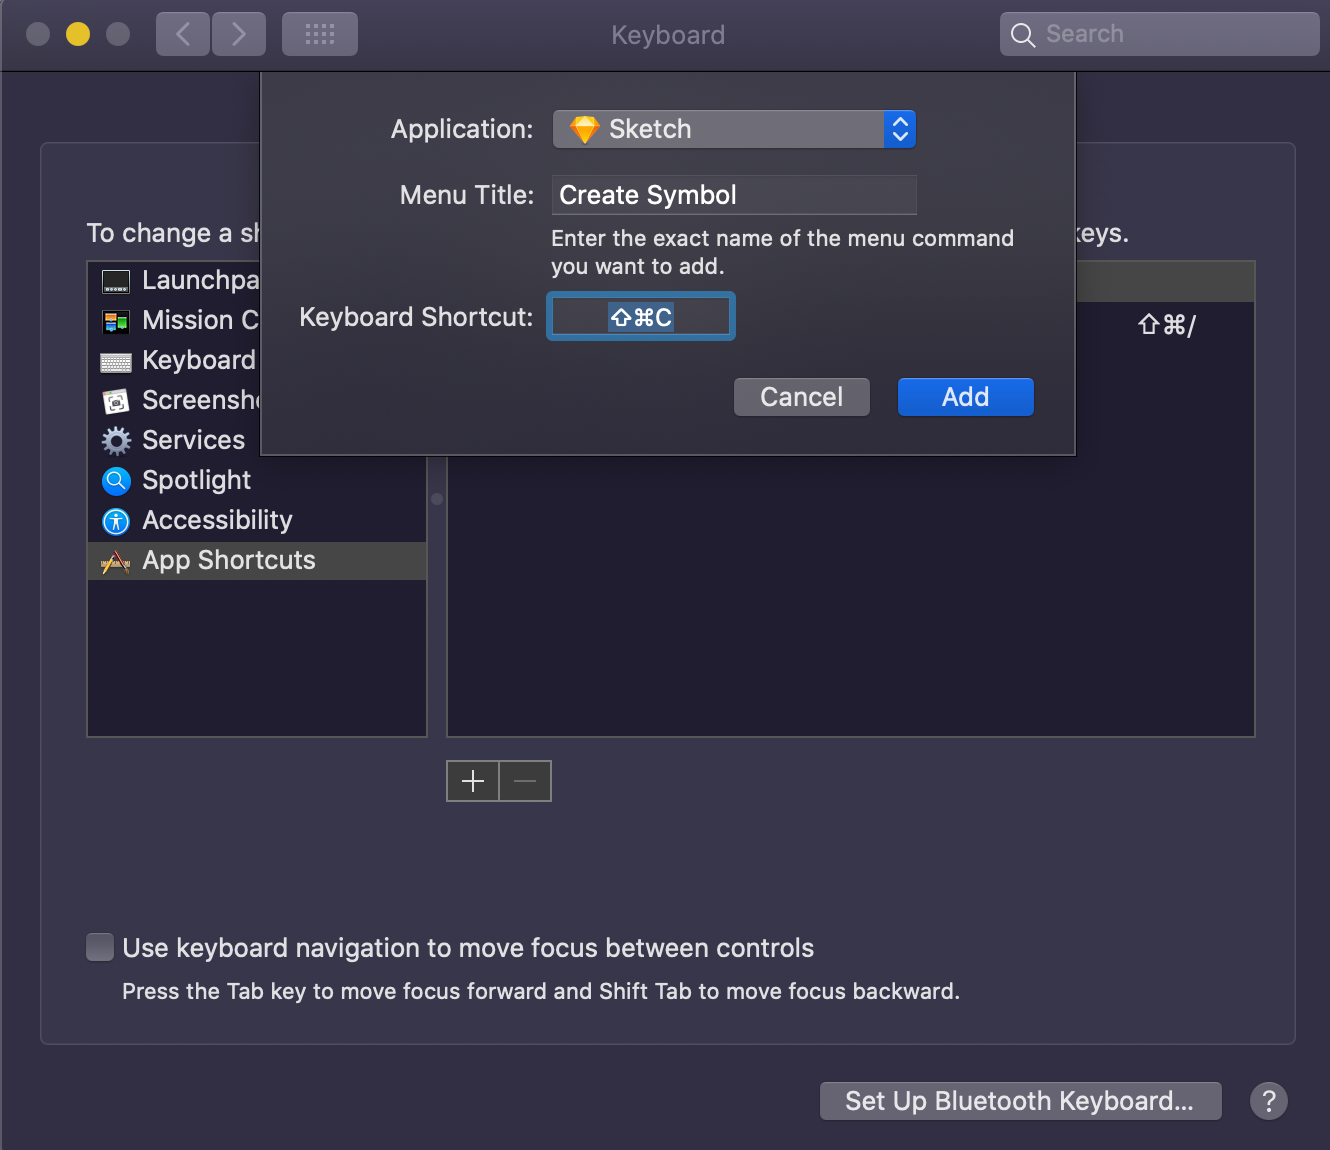
Task: Click the Add button in dialog
Action: point(965,397)
